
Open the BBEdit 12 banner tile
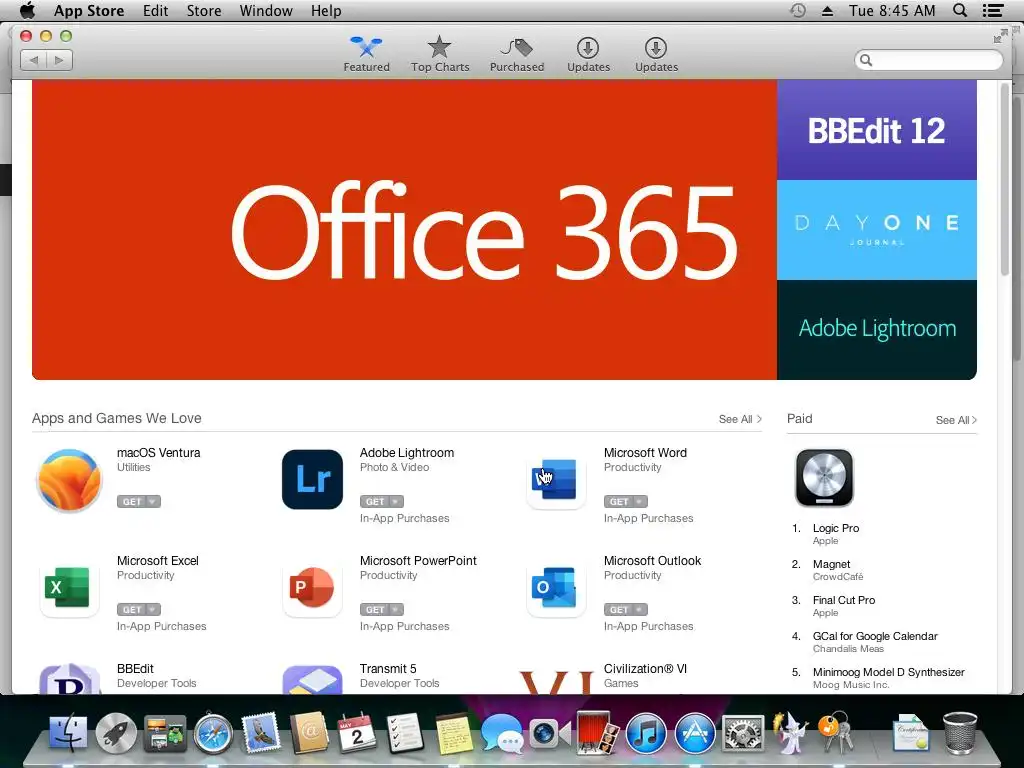(x=876, y=130)
